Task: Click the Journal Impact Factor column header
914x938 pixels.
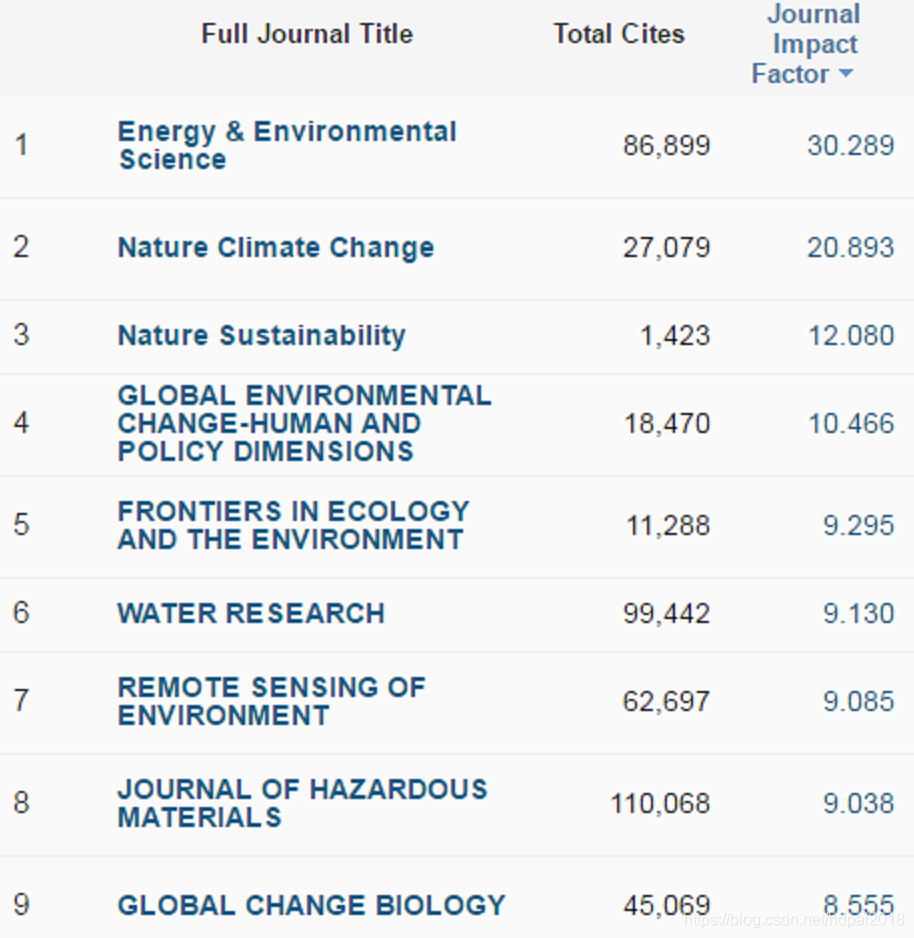Action: (x=806, y=44)
